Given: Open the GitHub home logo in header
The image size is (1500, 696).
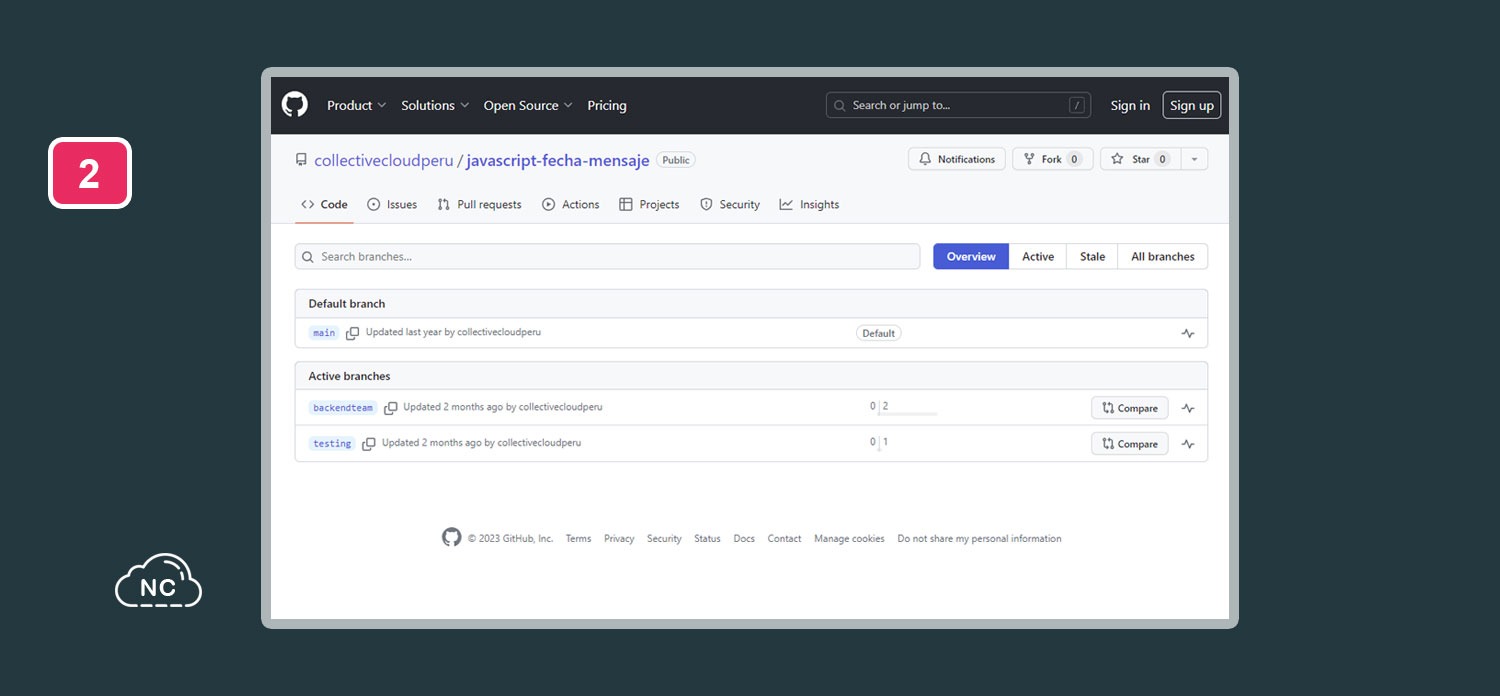Looking at the screenshot, I should click(x=294, y=105).
